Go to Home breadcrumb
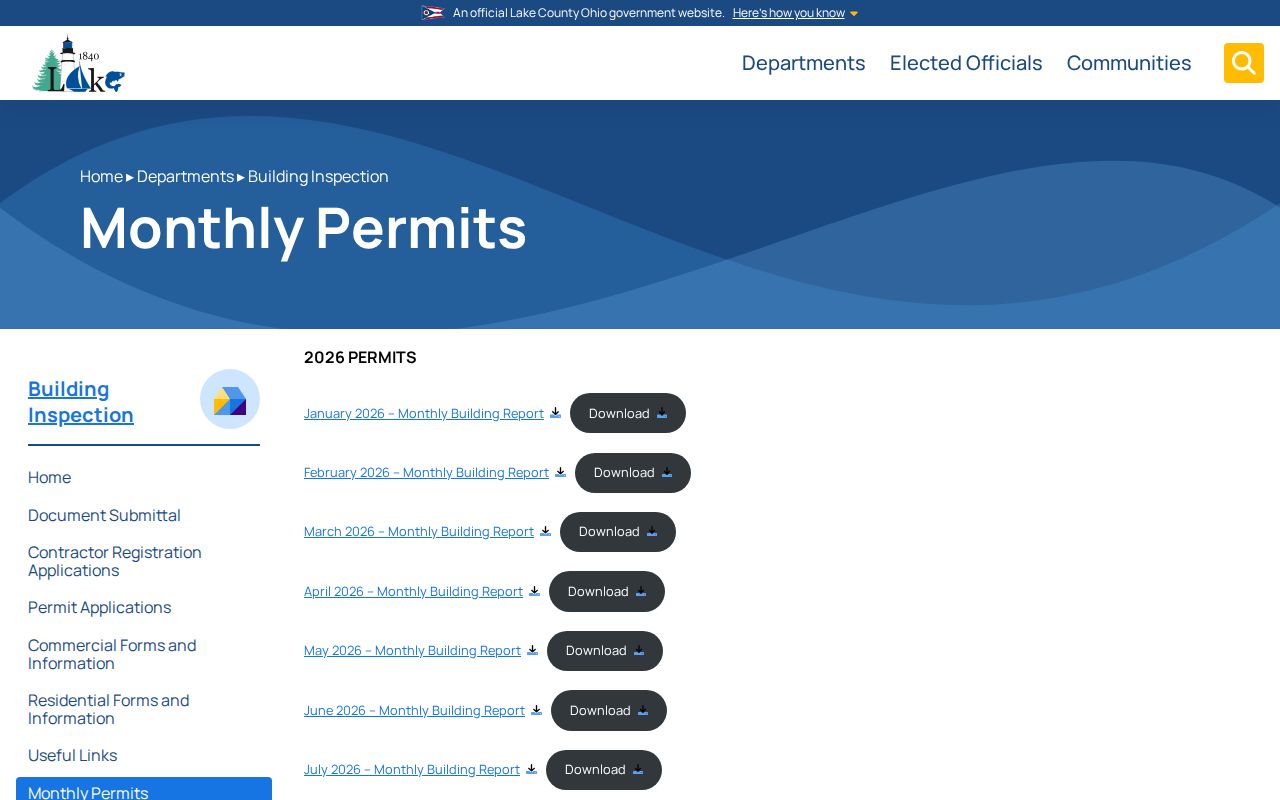1280x800 pixels. click(101, 176)
